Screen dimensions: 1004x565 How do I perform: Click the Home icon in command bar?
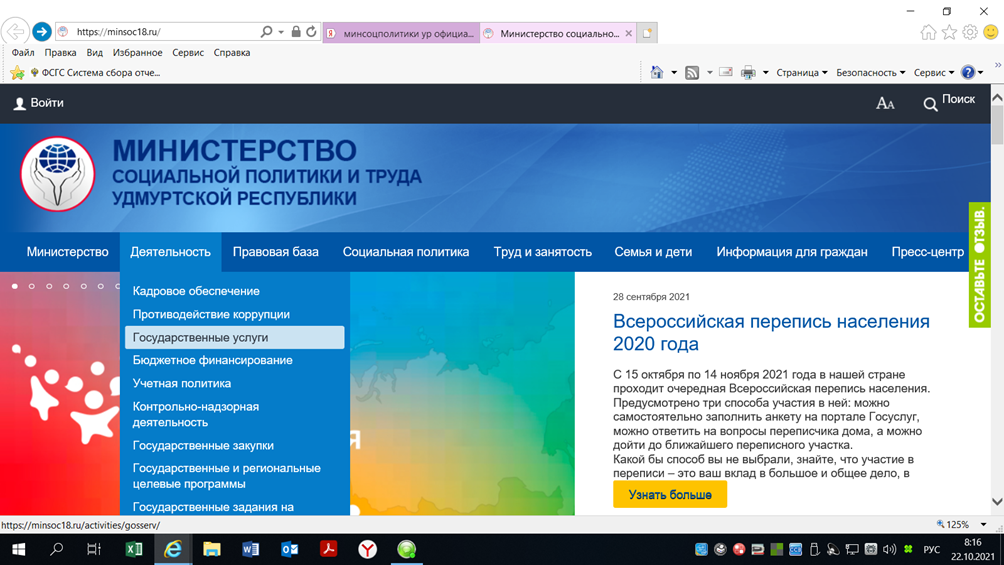pyautogui.click(x=657, y=72)
